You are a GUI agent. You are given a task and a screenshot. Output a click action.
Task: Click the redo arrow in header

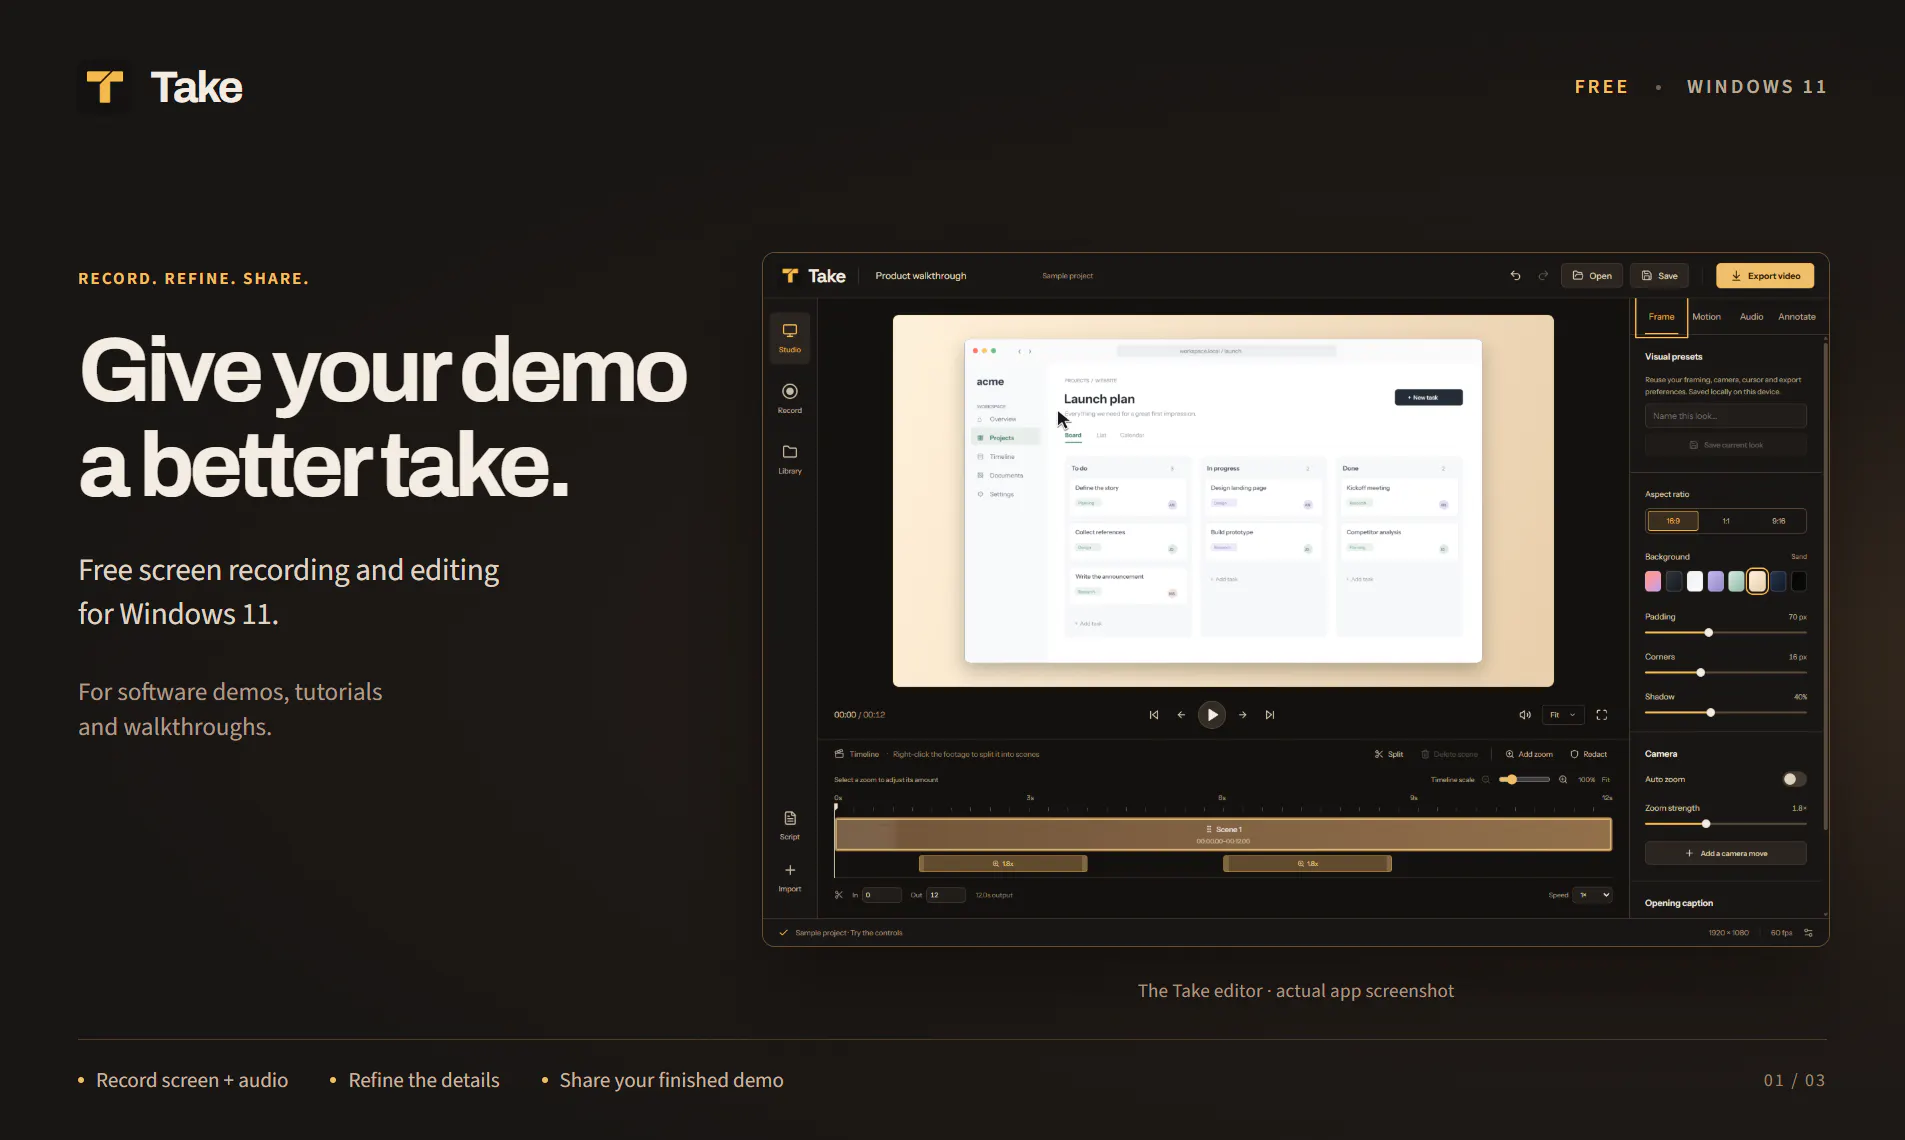coord(1543,276)
